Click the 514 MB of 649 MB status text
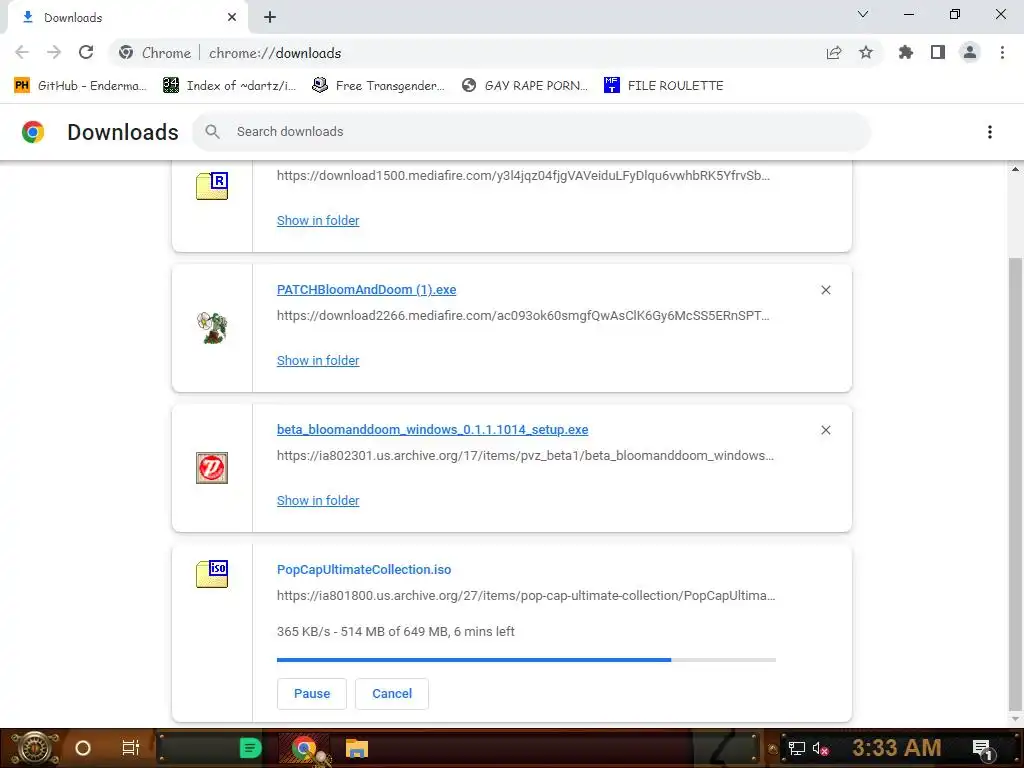Image resolution: width=1024 pixels, height=768 pixels. 394,632
